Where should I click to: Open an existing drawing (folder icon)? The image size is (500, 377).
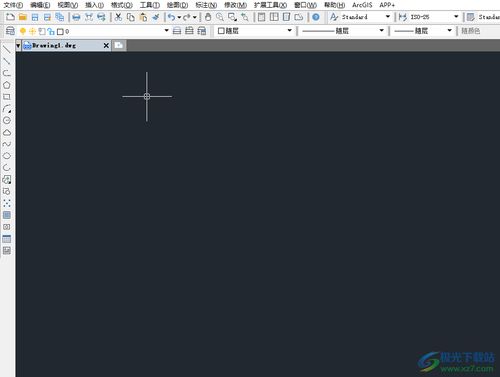(23, 17)
